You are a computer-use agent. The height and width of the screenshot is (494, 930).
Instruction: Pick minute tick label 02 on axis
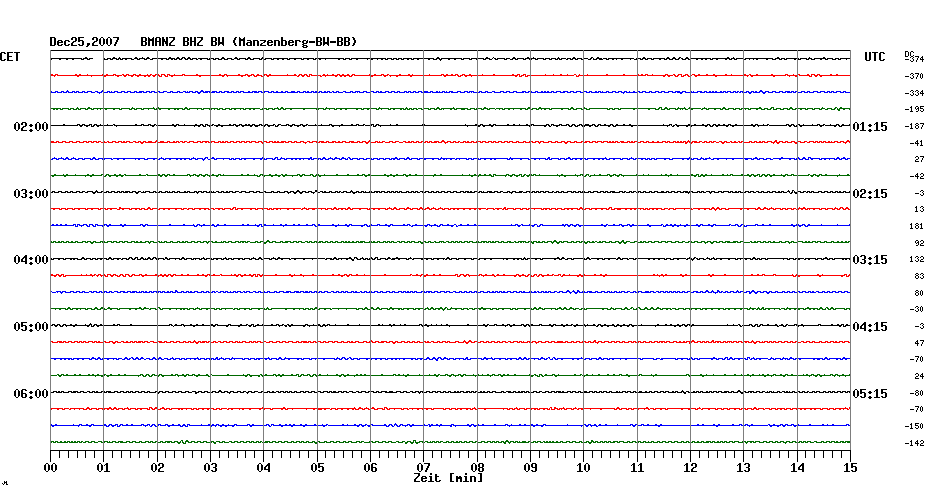(157, 468)
